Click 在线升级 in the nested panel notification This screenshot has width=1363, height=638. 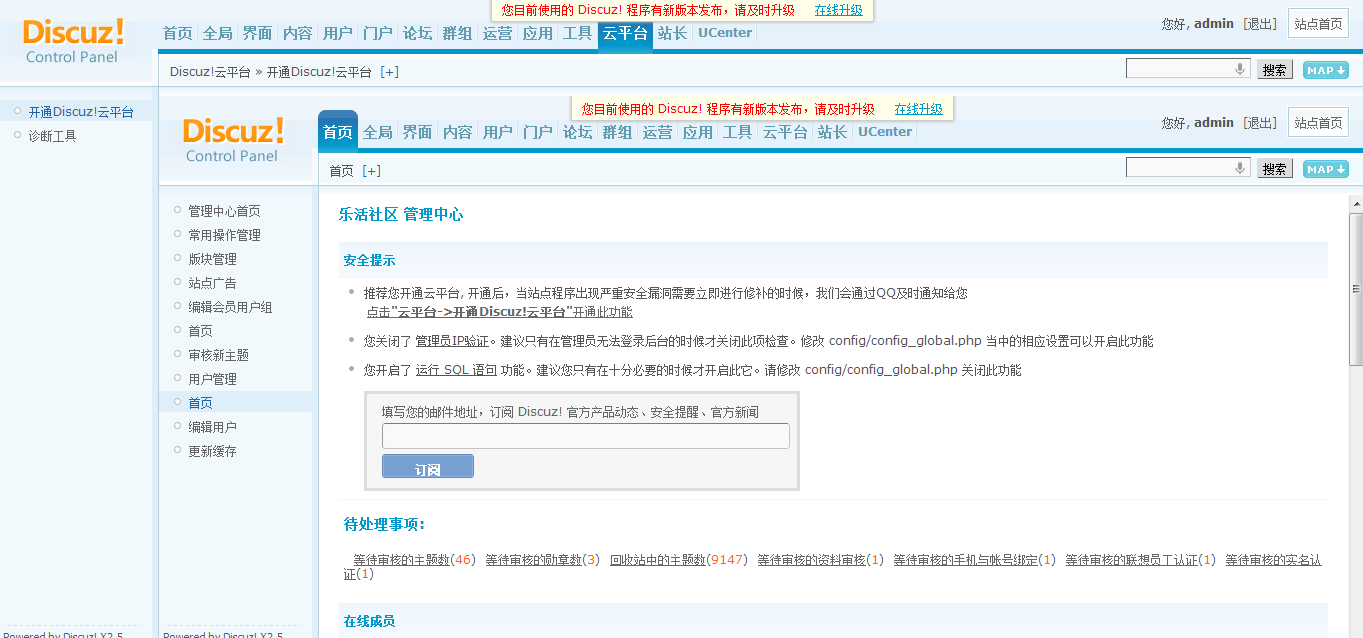coord(918,109)
